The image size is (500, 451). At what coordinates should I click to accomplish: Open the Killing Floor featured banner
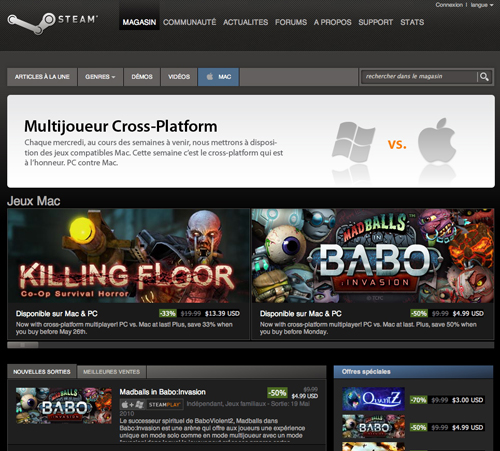click(x=128, y=256)
